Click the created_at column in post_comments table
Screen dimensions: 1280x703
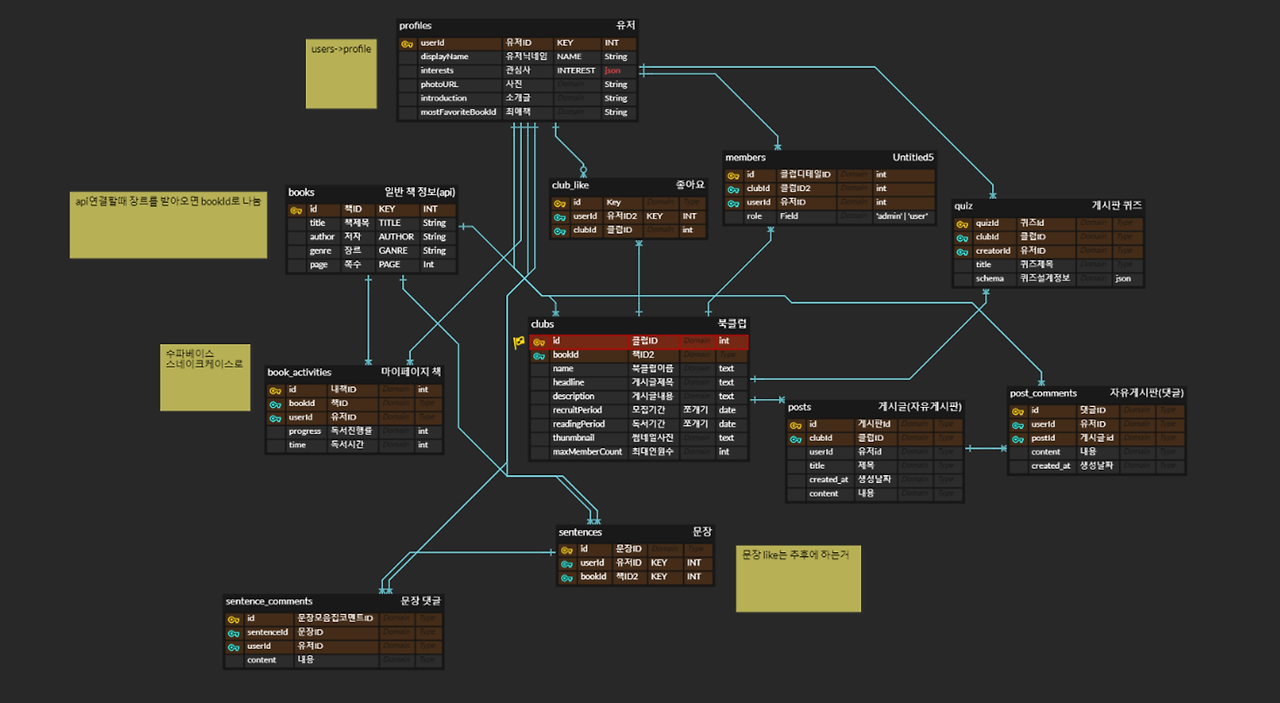tap(1052, 466)
